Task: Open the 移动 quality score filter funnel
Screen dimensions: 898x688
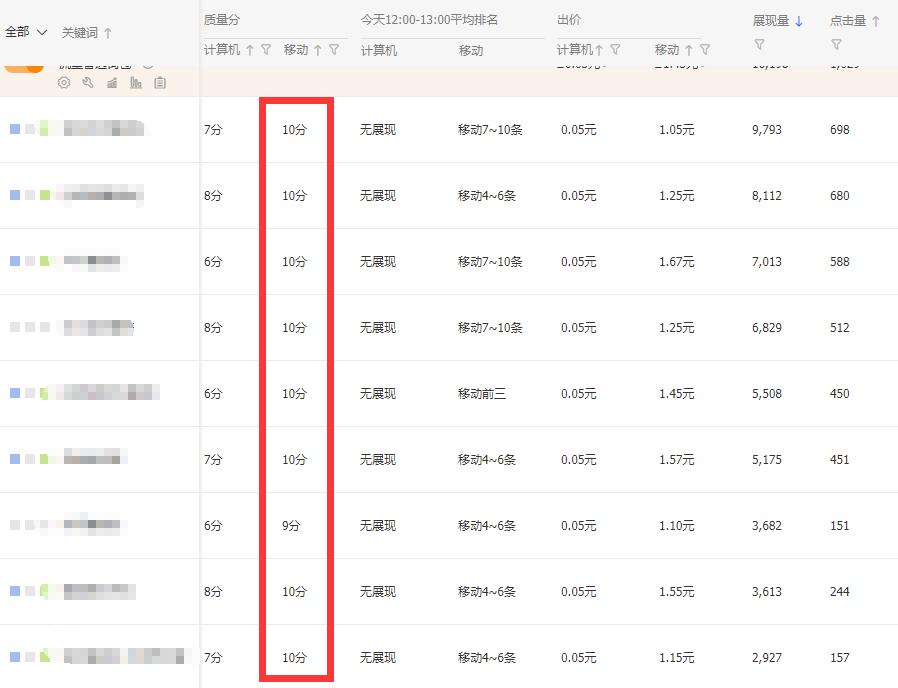Action: pyautogui.click(x=334, y=49)
